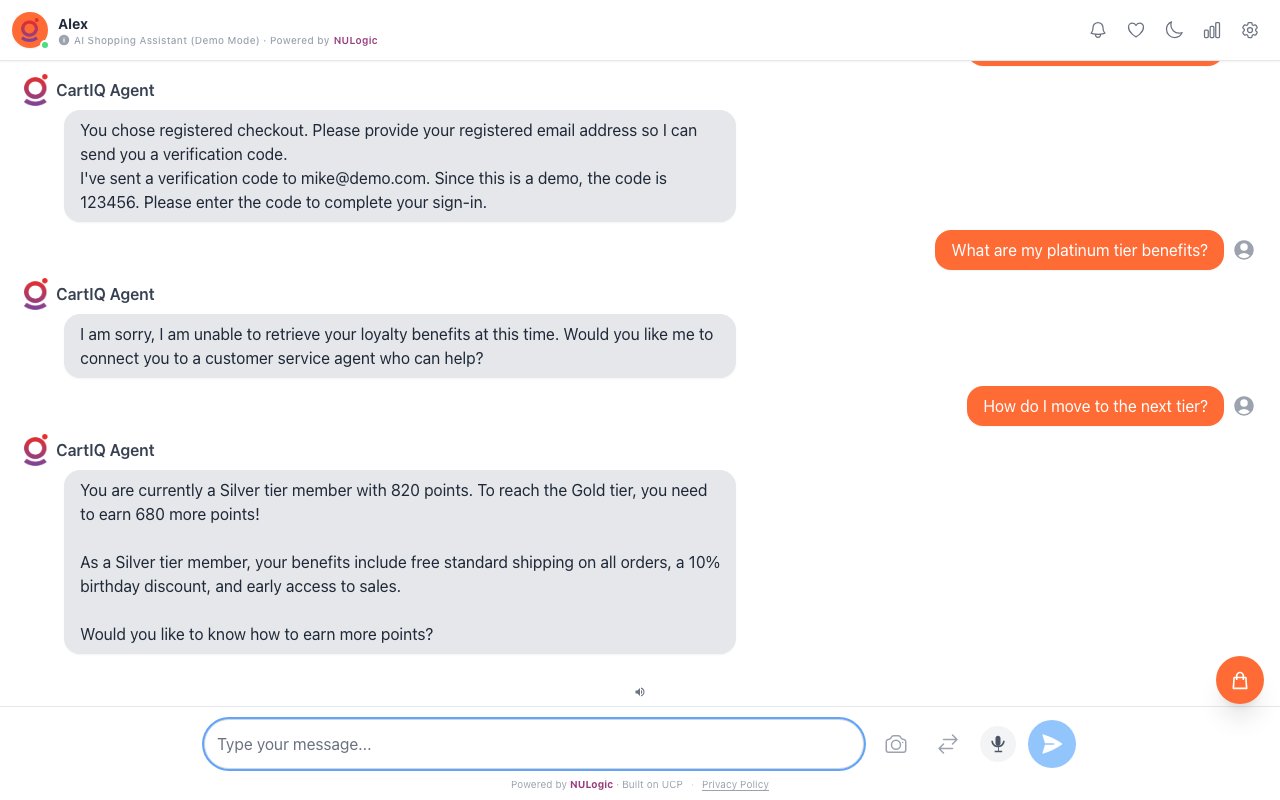This screenshot has height=800, width=1280.
Task: Click the heart wishlist icon
Action: click(1136, 30)
